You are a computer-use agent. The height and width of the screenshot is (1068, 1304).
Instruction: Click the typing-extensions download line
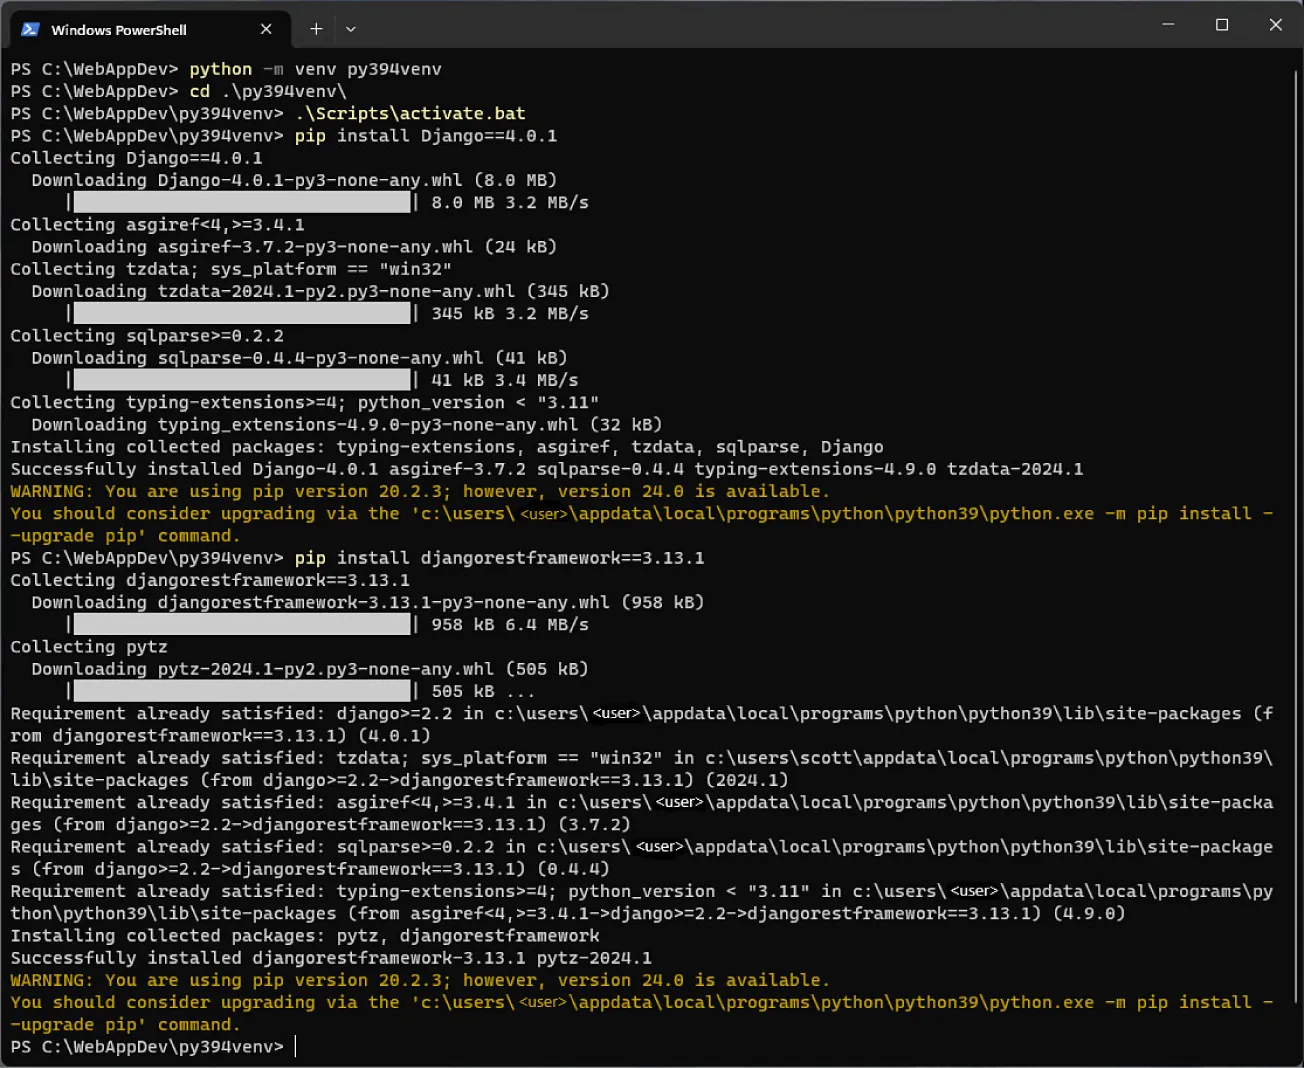(345, 424)
